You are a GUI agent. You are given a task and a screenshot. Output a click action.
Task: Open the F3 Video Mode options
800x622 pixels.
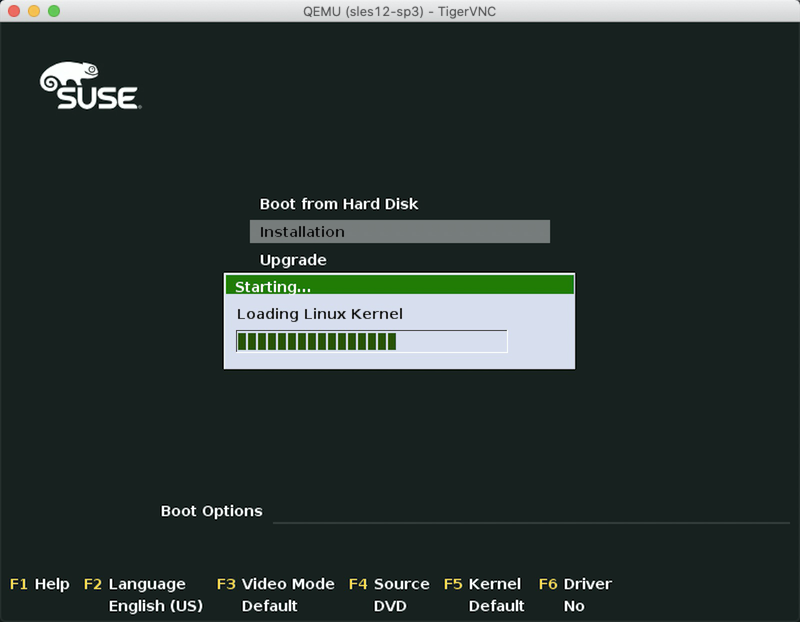pyautogui.click(x=275, y=584)
